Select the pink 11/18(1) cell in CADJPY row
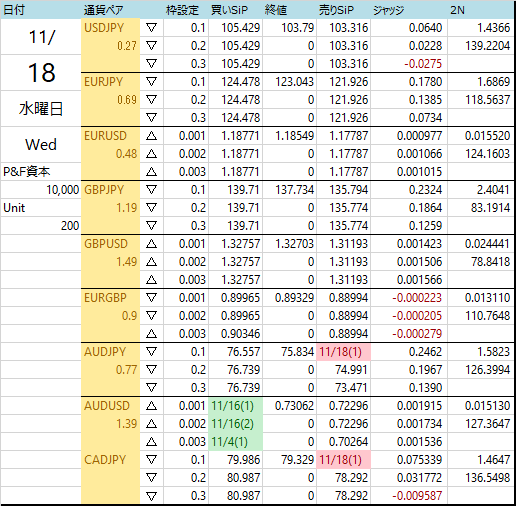 [x=343, y=460]
